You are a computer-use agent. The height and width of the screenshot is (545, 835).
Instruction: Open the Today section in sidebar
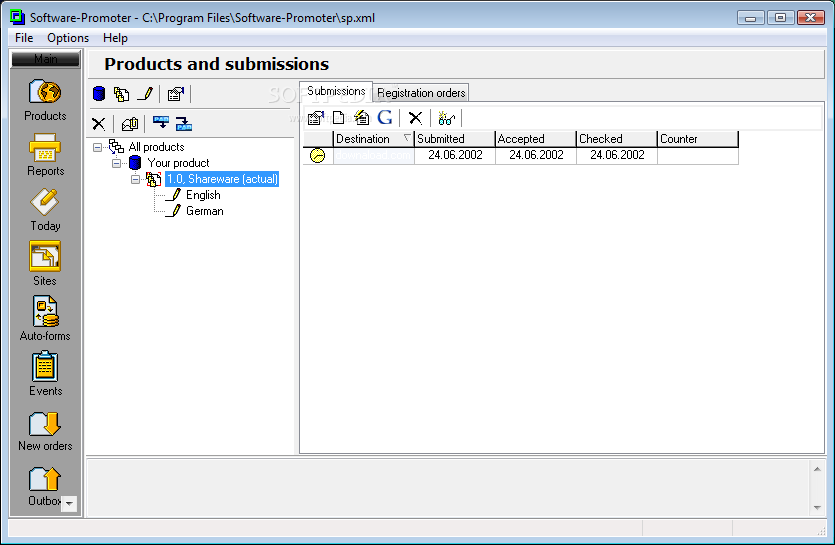click(45, 210)
